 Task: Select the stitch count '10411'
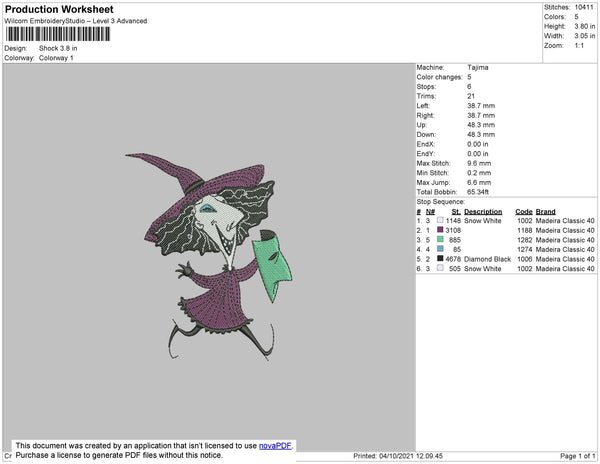coord(584,7)
